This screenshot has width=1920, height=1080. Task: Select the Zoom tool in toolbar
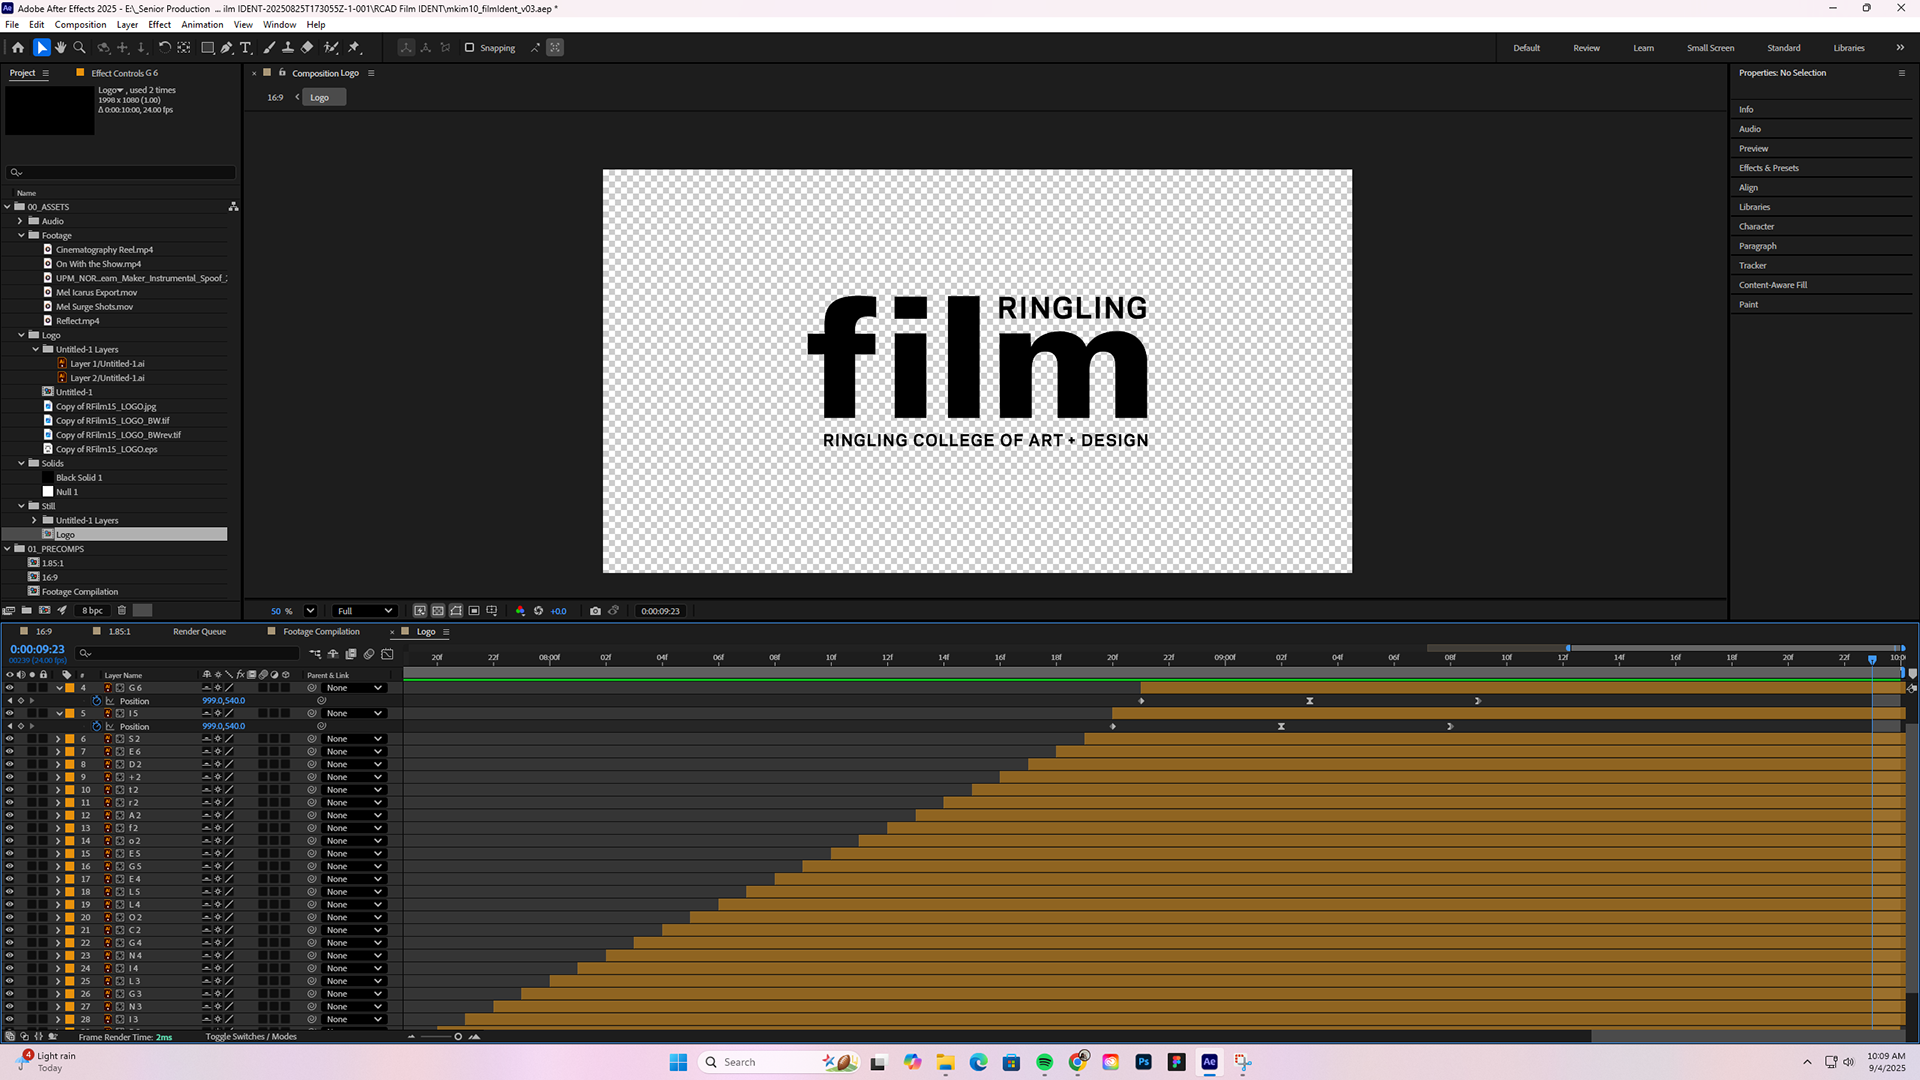80,47
